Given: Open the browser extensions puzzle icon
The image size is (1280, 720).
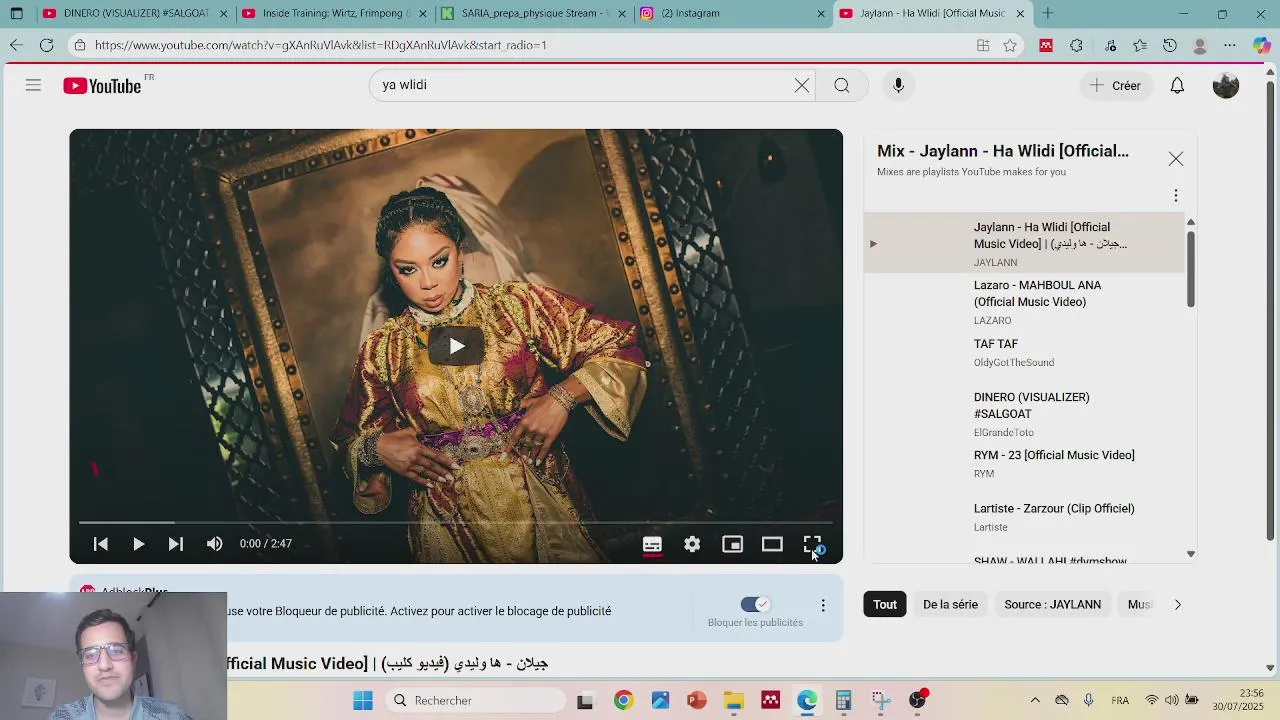Looking at the screenshot, I should coord(1076,45).
